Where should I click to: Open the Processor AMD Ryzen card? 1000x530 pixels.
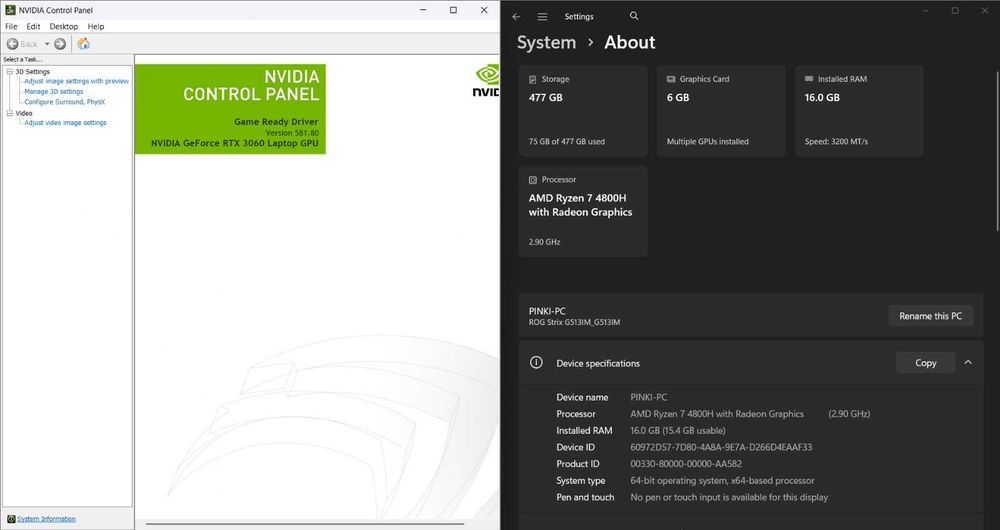(x=583, y=211)
